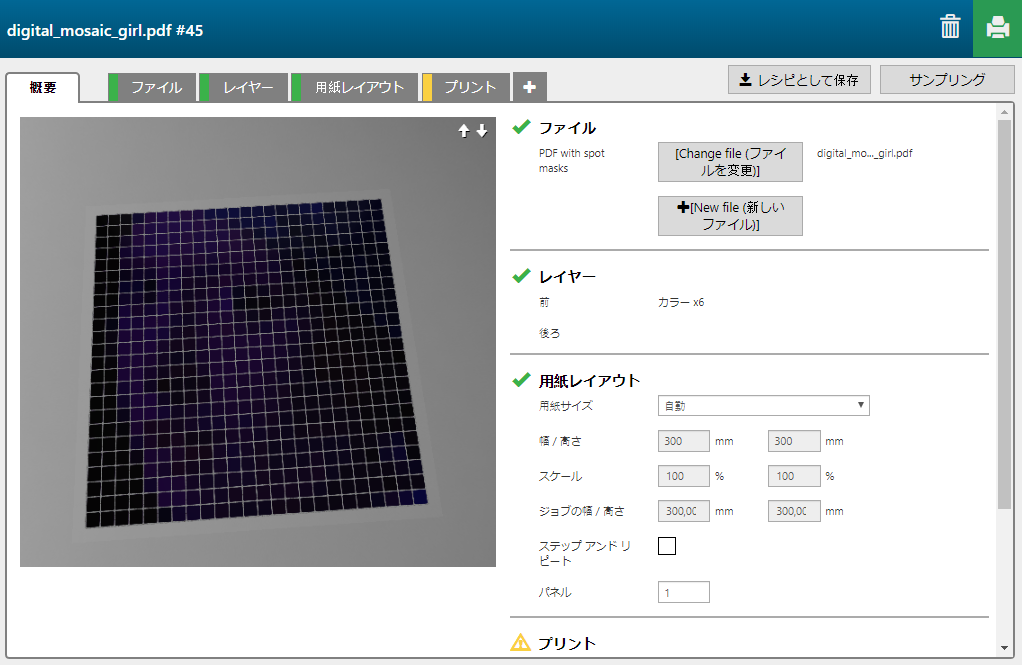This screenshot has height=665, width=1022.
Task: Click the Change file button
Action: [x=730, y=162]
